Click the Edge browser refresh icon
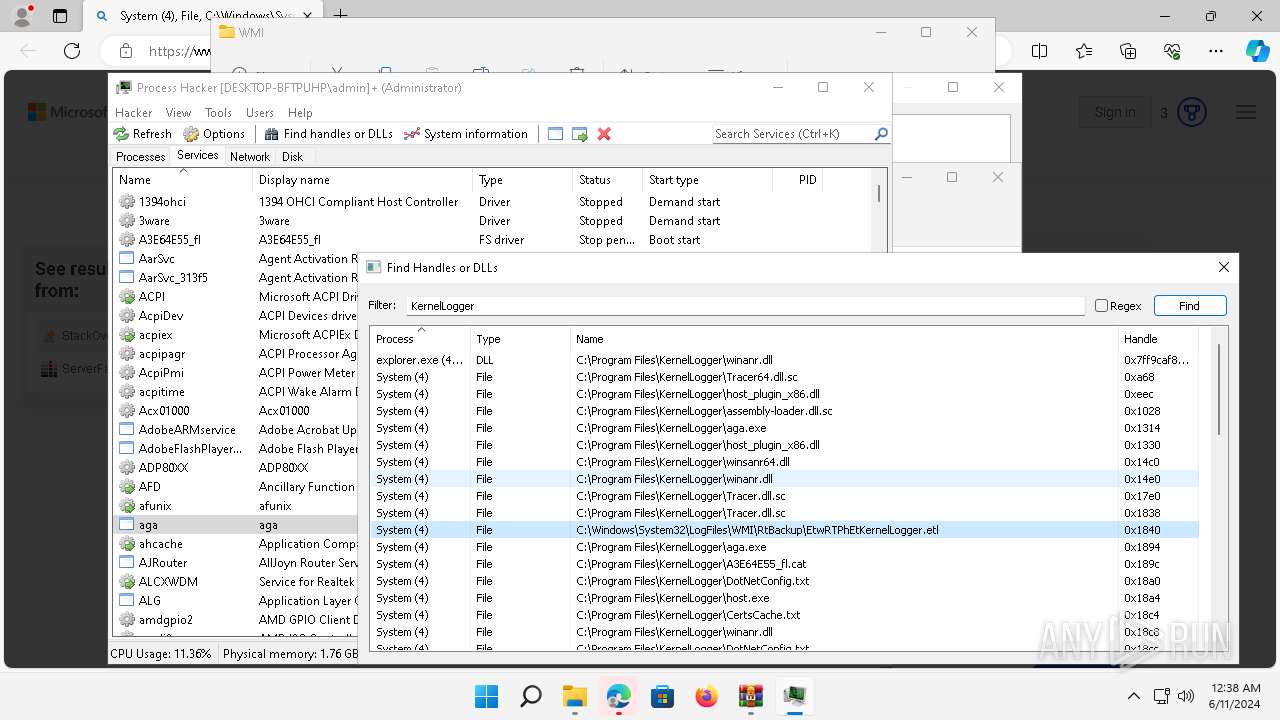The height and width of the screenshot is (720, 1280). click(72, 51)
